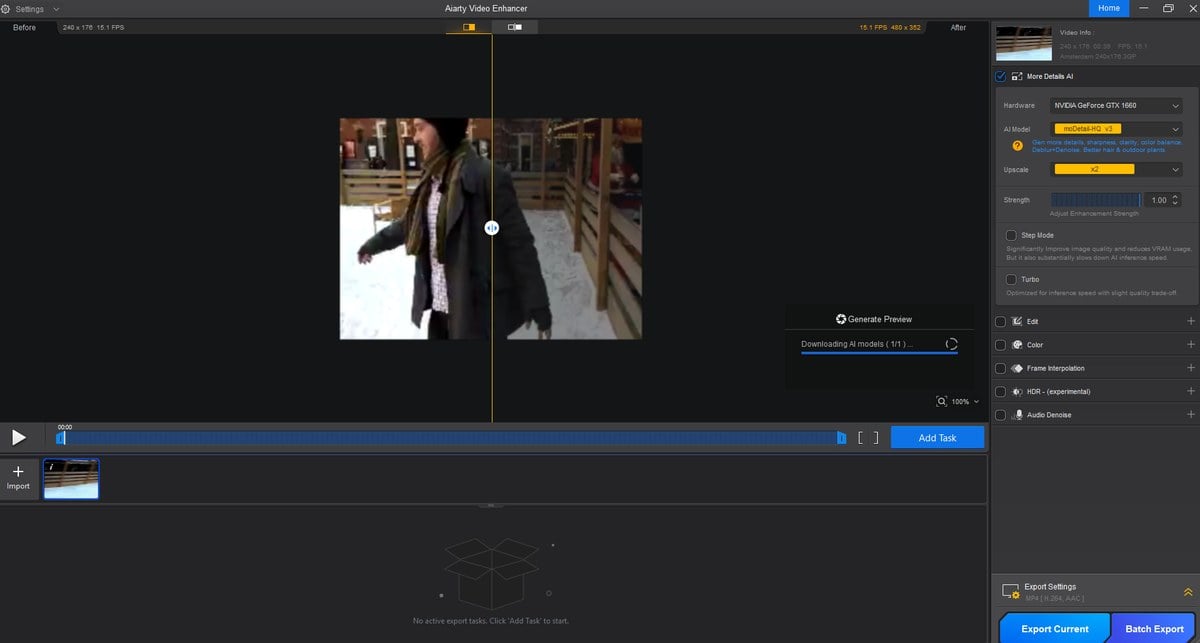This screenshot has height=643, width=1200.
Task: Tick the Audio Denoise checkbox
Action: pos(1001,414)
